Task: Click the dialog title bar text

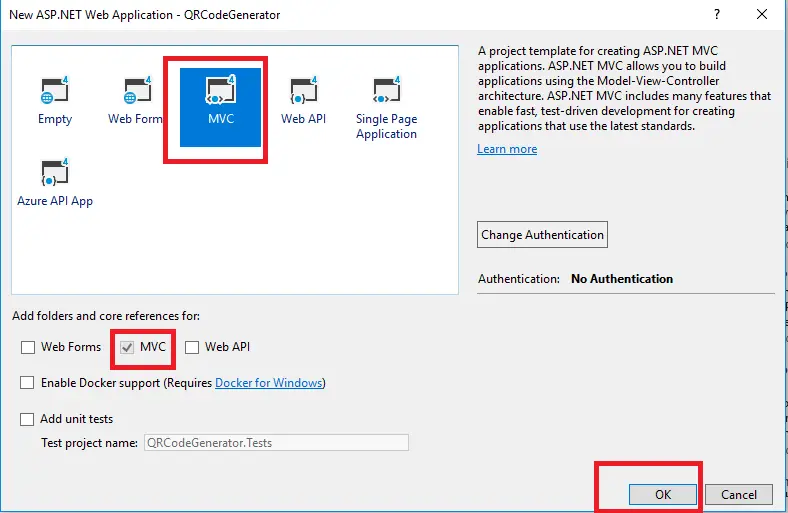Action: click(145, 15)
